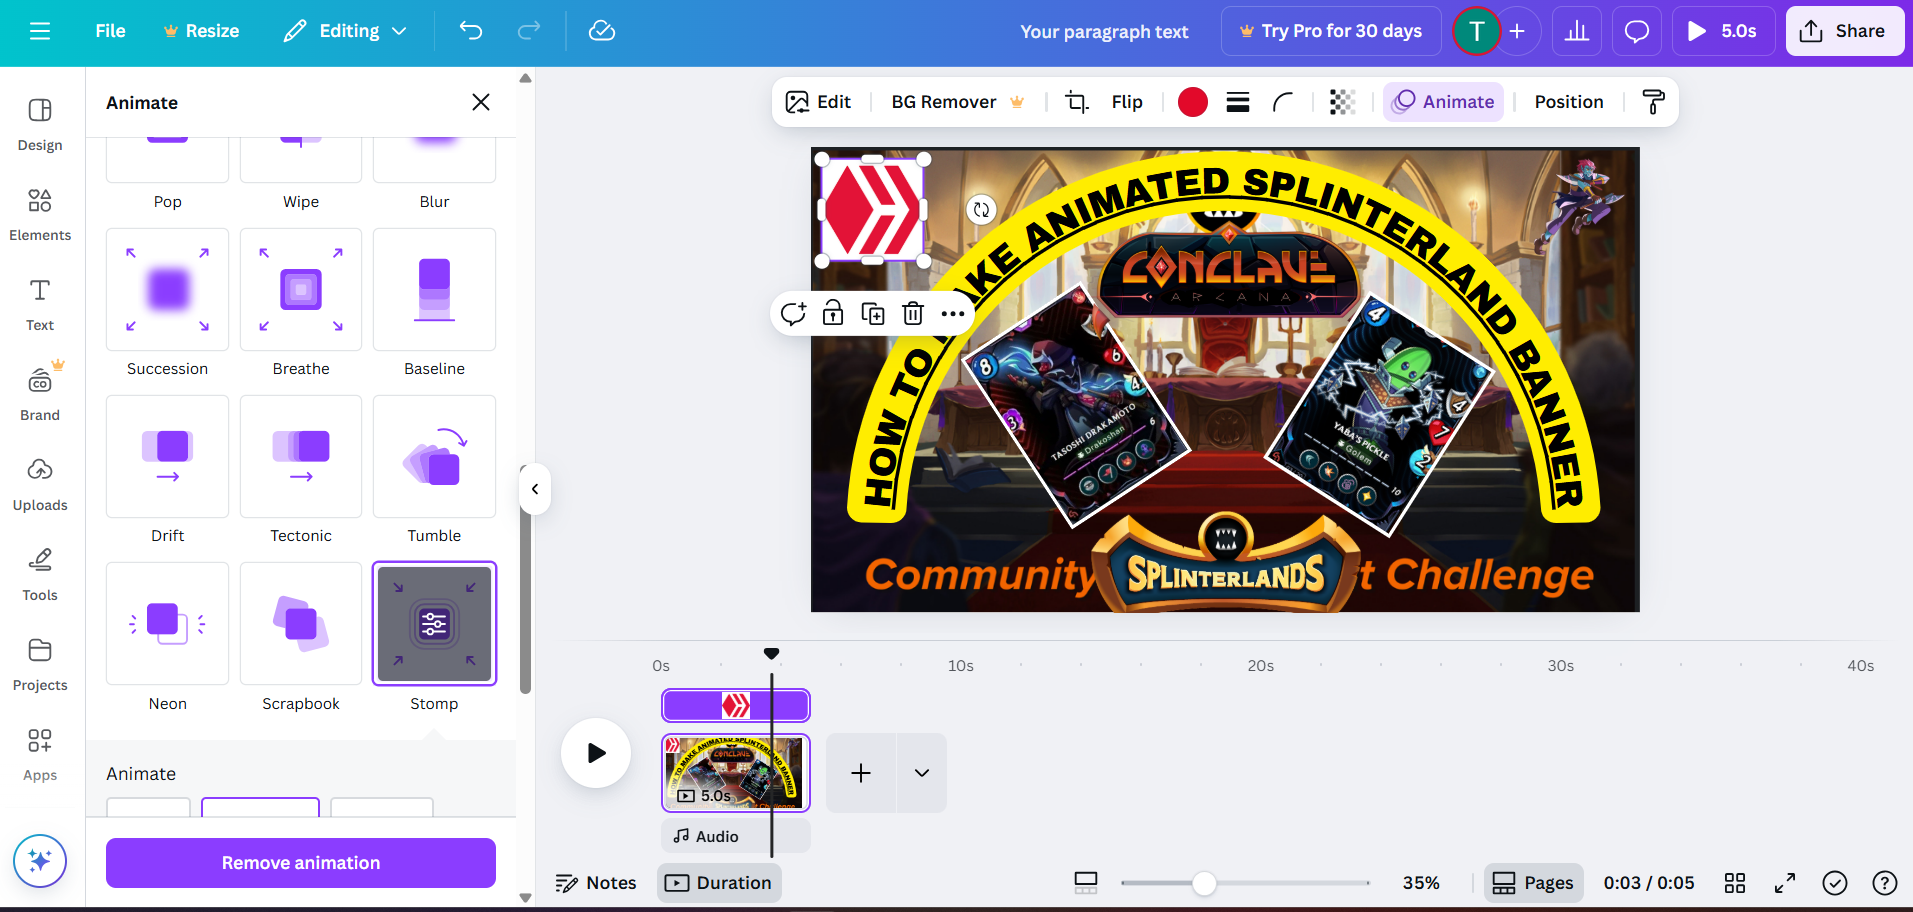Open the Text sidebar panel
The width and height of the screenshot is (1913, 912).
[x=40, y=304]
